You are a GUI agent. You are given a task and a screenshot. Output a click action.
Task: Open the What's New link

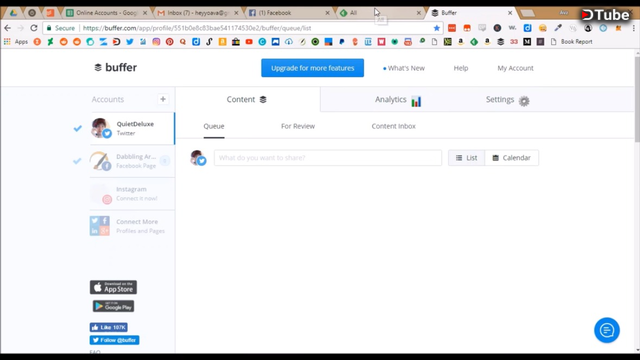pyautogui.click(x=404, y=68)
